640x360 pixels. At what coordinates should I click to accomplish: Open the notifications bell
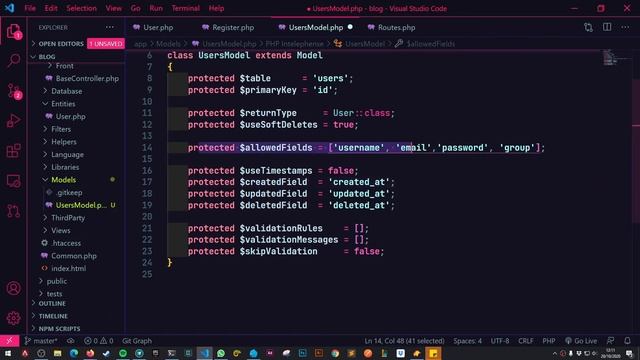coord(627,341)
